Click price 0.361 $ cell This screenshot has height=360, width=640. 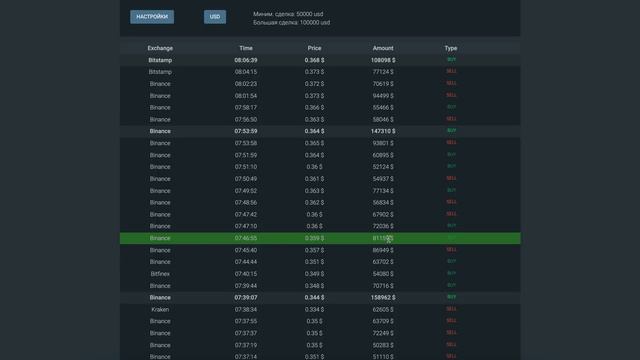(x=314, y=179)
